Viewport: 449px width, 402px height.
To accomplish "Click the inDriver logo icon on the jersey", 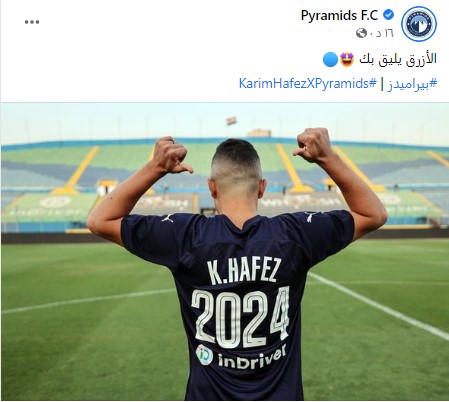I will 204,354.
